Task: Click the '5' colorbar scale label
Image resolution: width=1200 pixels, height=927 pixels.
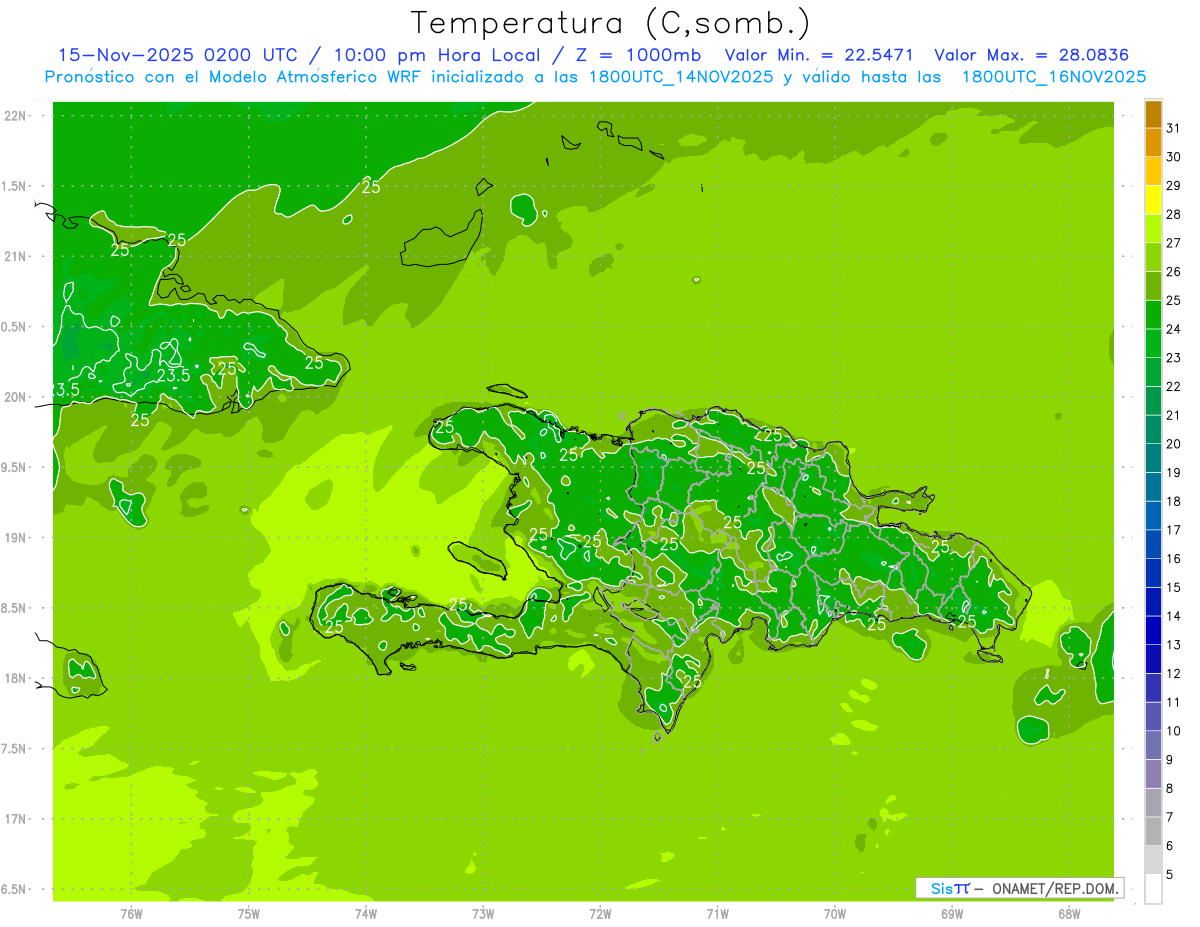Action: coord(1170,874)
